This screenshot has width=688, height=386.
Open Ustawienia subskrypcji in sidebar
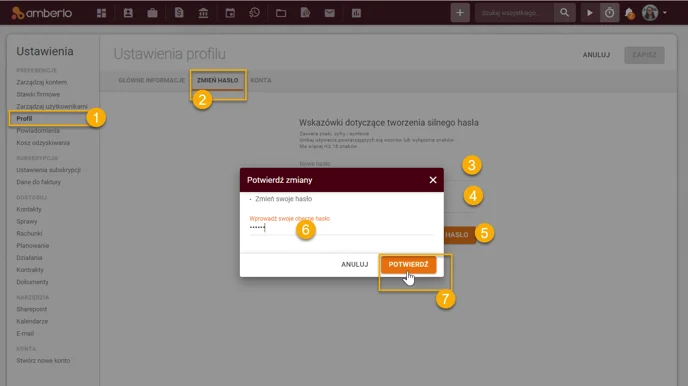(x=49, y=170)
